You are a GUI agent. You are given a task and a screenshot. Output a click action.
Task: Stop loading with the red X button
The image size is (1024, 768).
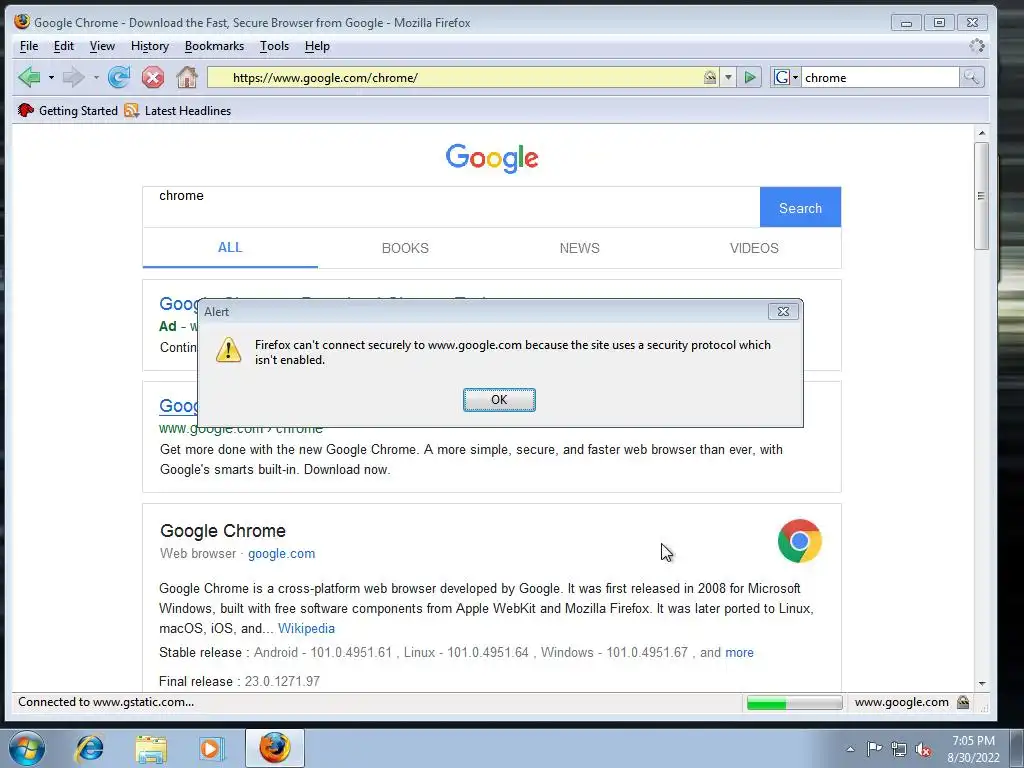pos(153,77)
